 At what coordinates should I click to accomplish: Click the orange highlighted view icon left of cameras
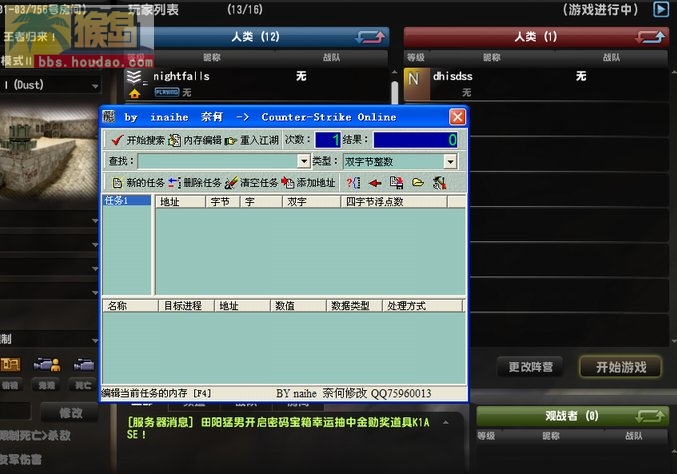click(x=10, y=365)
